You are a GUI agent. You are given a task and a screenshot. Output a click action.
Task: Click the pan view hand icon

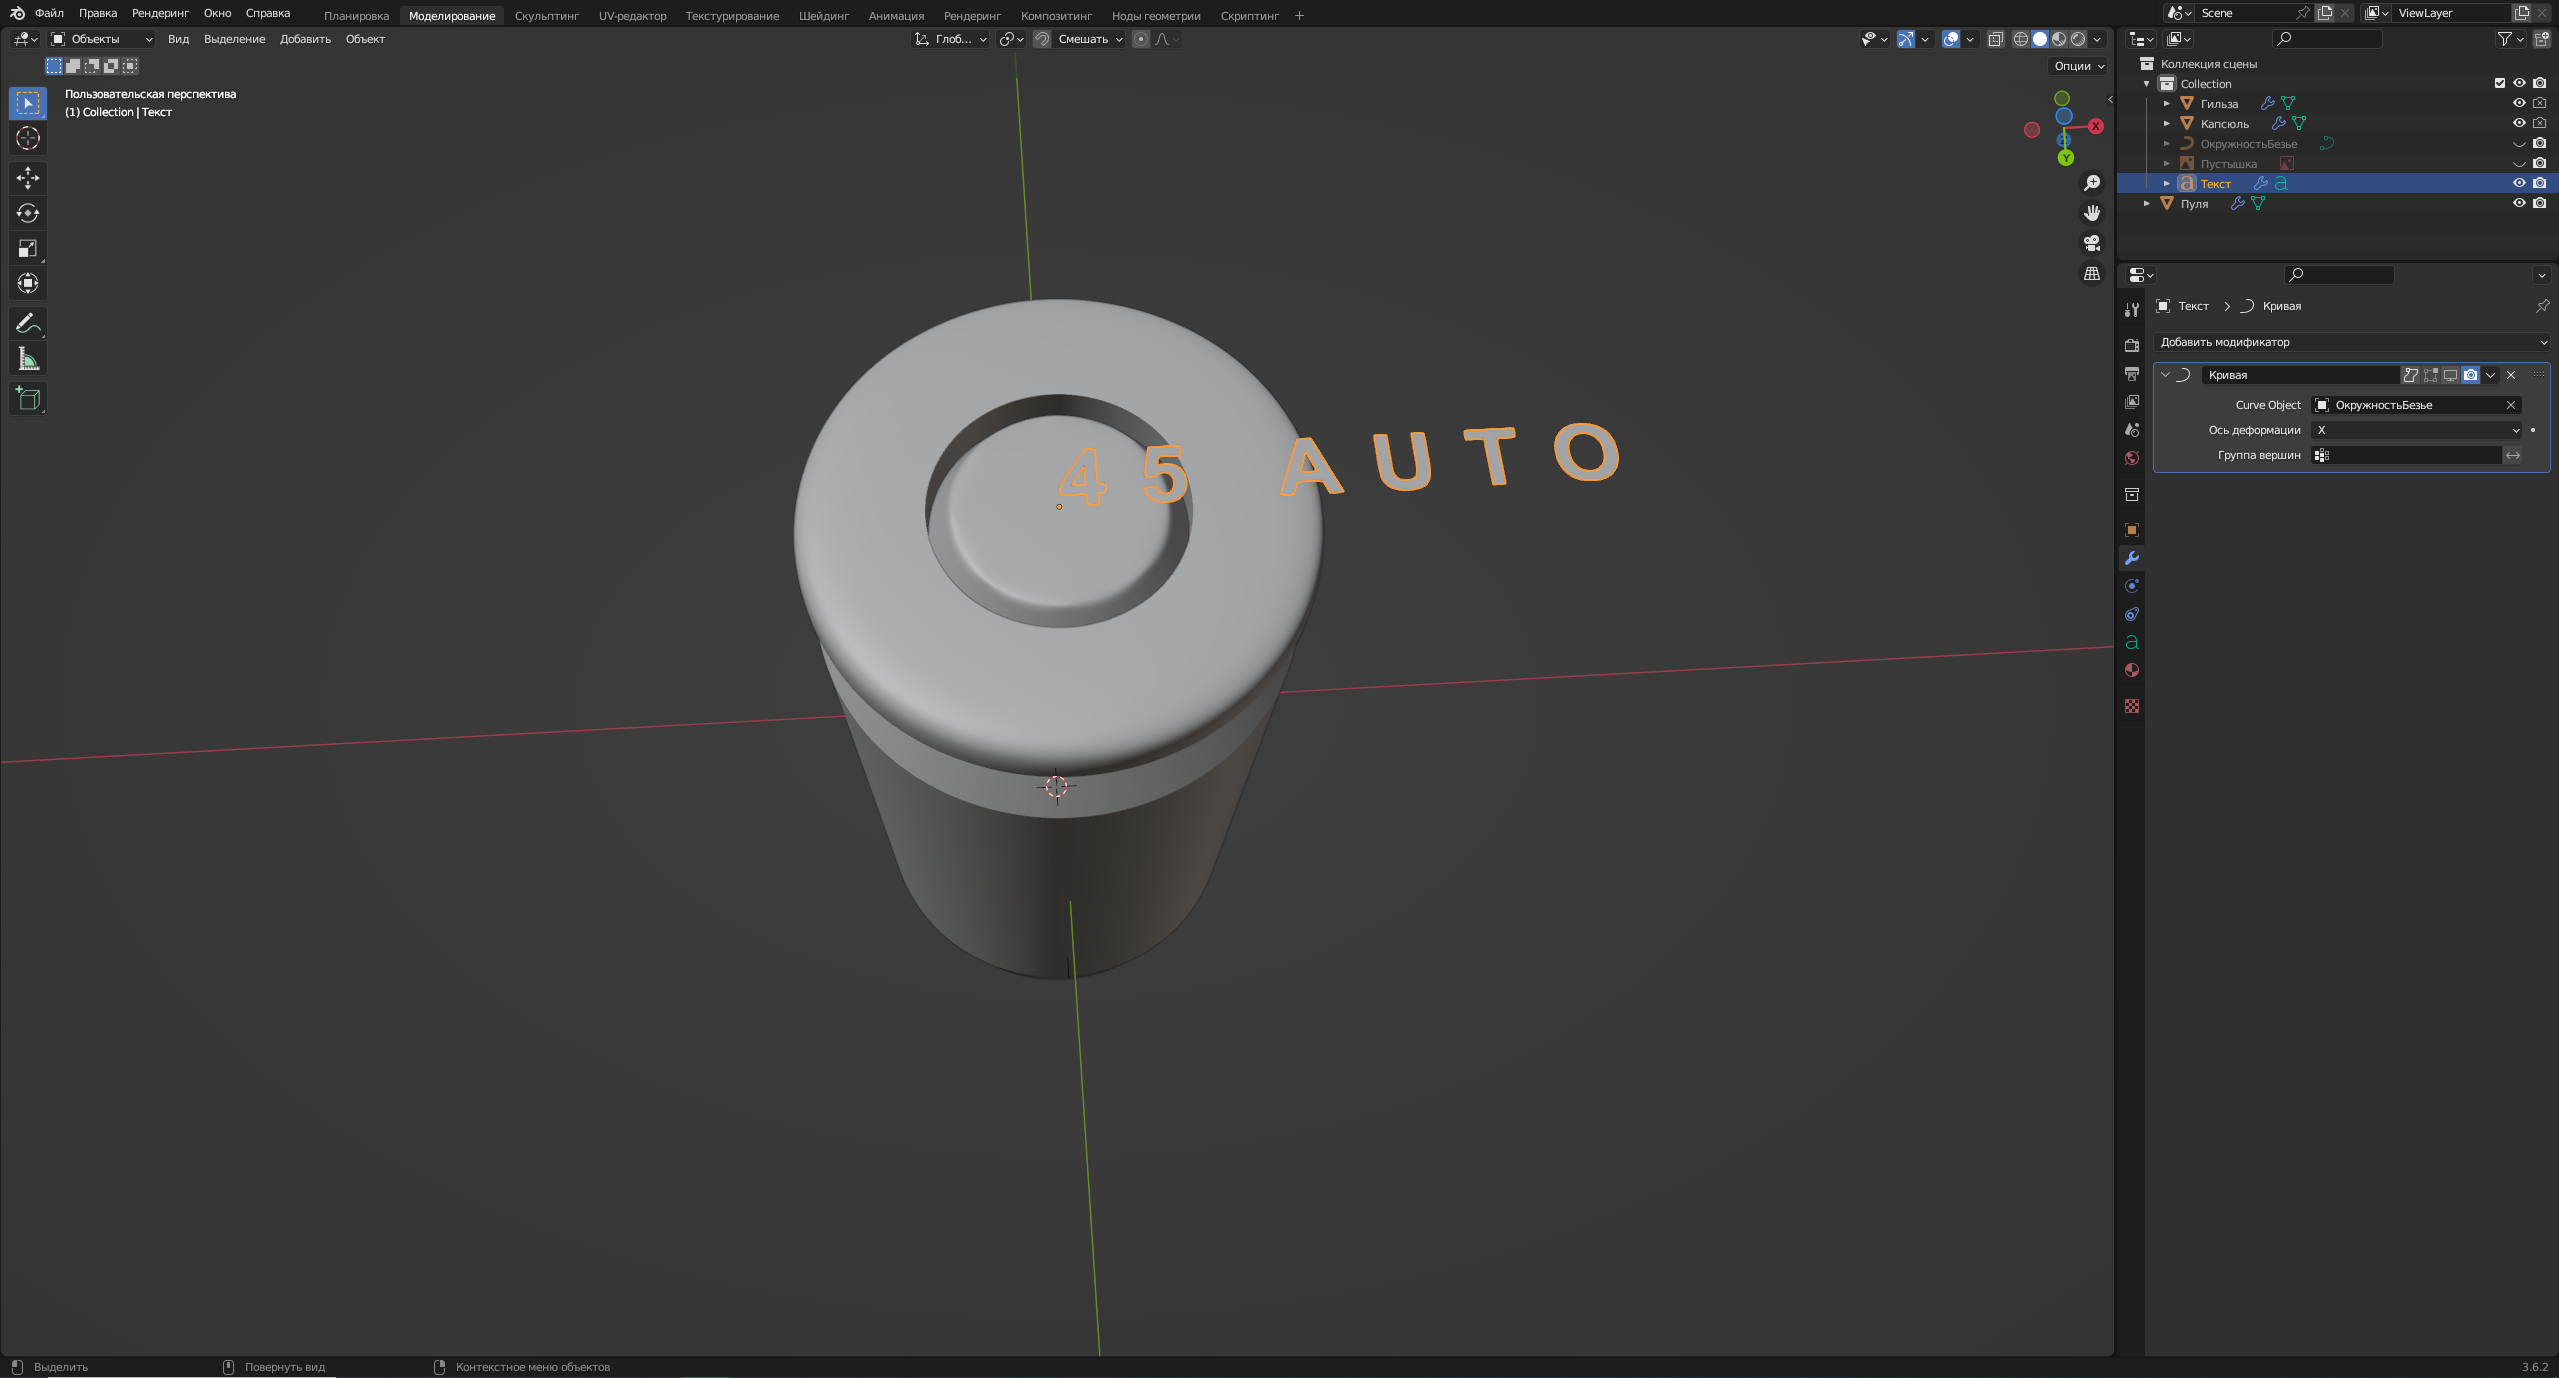2091,213
